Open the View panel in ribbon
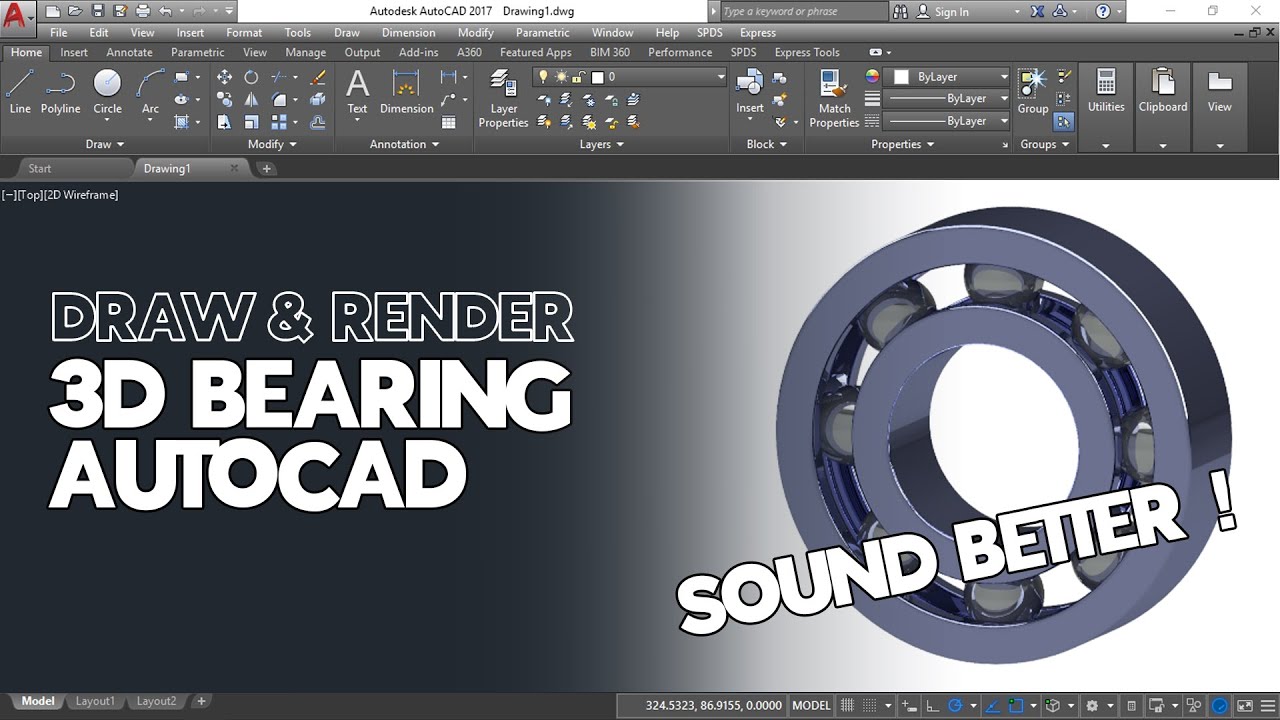Screen dimensions: 1280x720 (x=1219, y=106)
